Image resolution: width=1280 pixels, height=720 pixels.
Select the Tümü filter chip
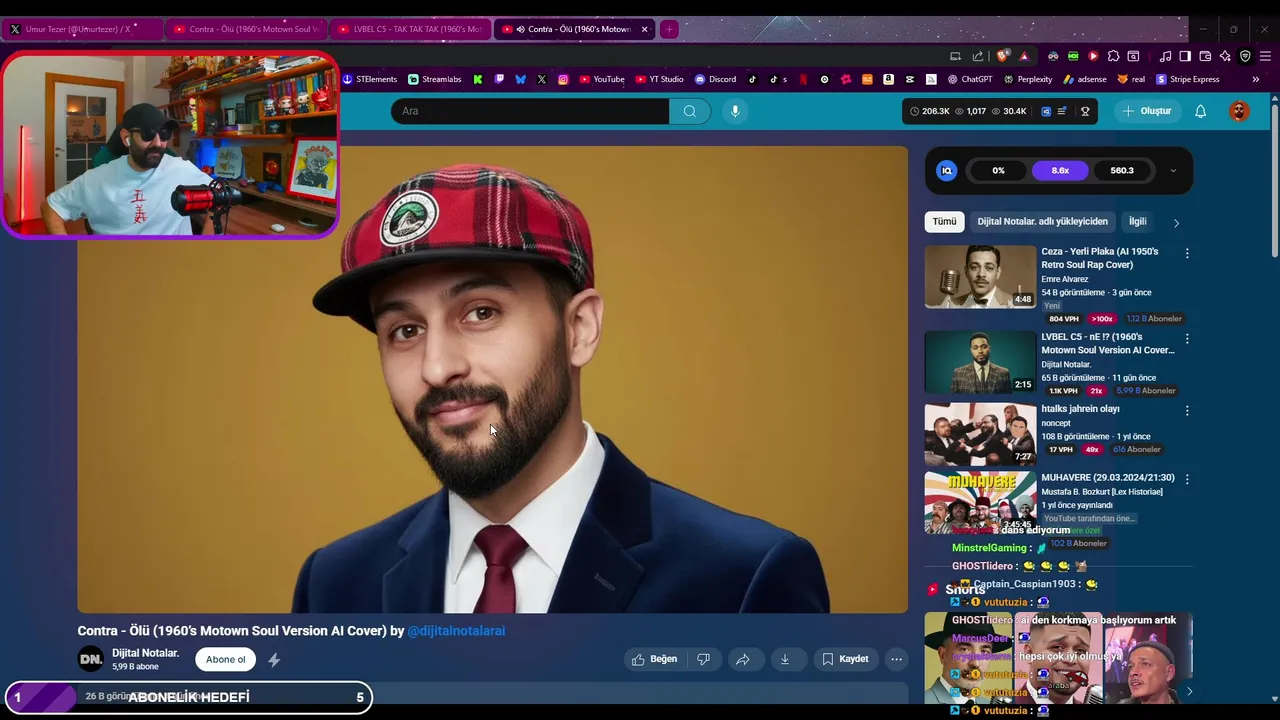tap(944, 222)
